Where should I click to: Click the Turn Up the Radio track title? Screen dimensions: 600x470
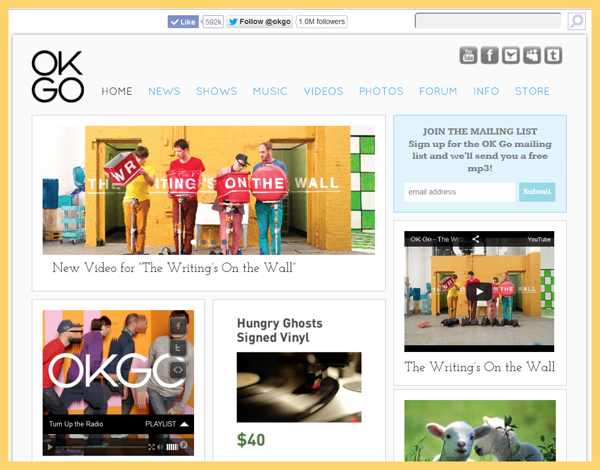pos(76,424)
